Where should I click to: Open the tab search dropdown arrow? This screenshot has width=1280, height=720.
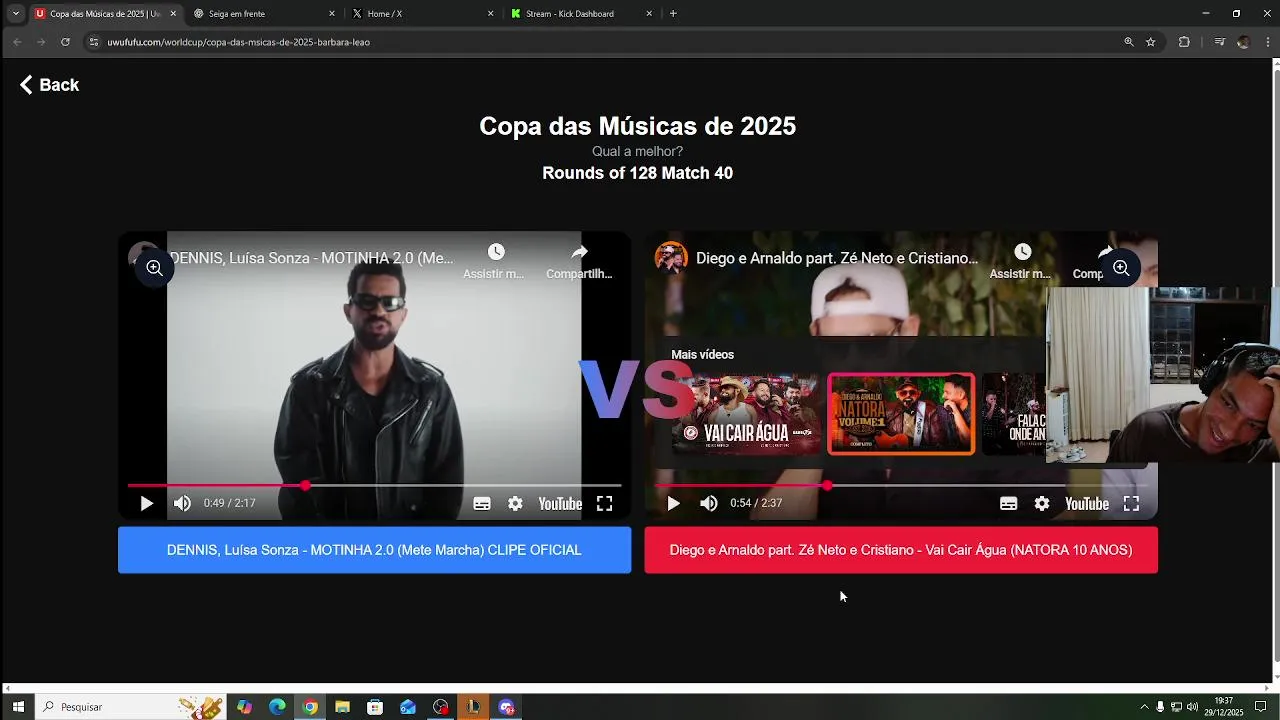point(16,14)
